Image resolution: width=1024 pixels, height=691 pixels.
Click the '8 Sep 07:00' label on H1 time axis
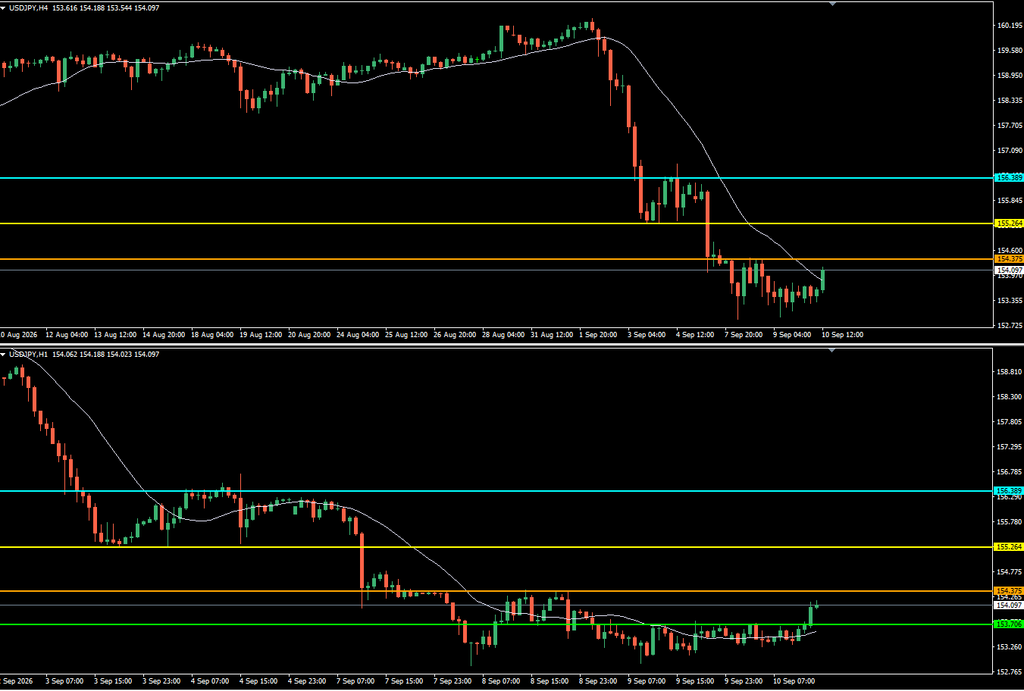tap(503, 681)
